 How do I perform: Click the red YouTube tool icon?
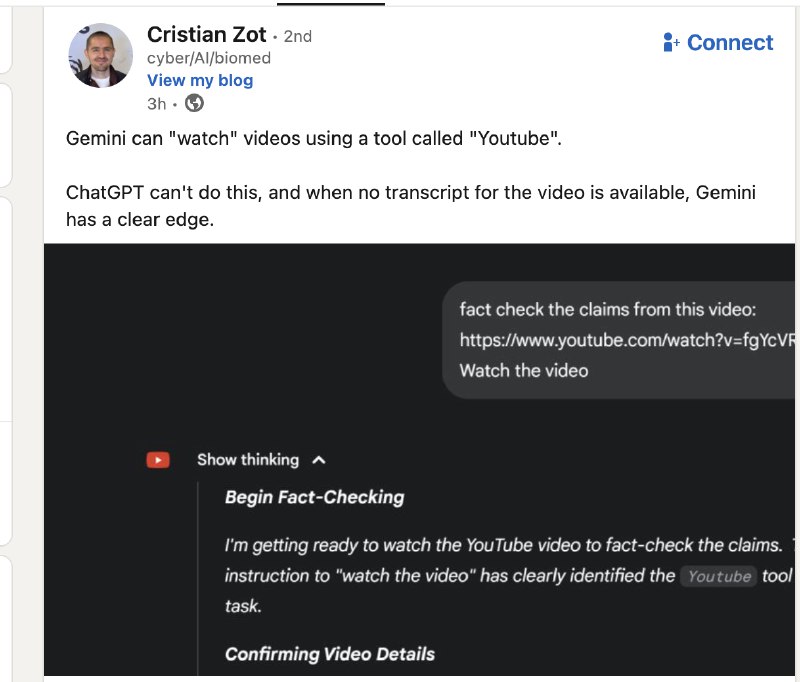(158, 460)
